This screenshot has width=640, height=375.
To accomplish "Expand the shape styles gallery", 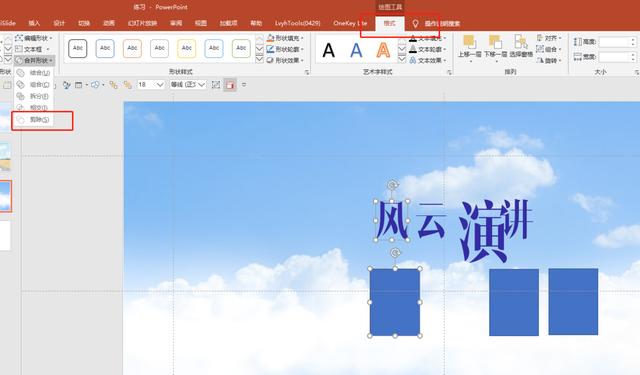I will coord(259,59).
